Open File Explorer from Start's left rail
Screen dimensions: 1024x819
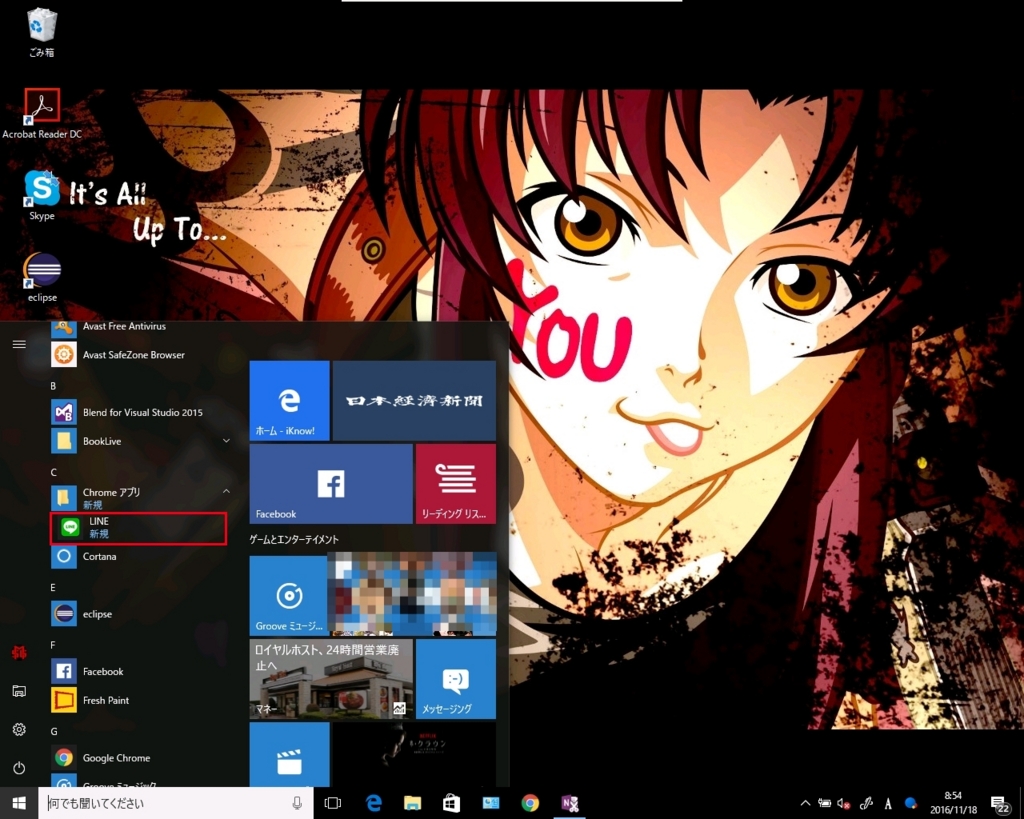[x=19, y=691]
